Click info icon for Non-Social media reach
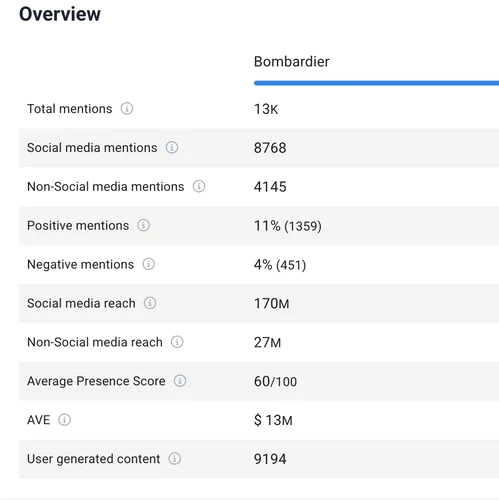499x500 pixels. 177,342
